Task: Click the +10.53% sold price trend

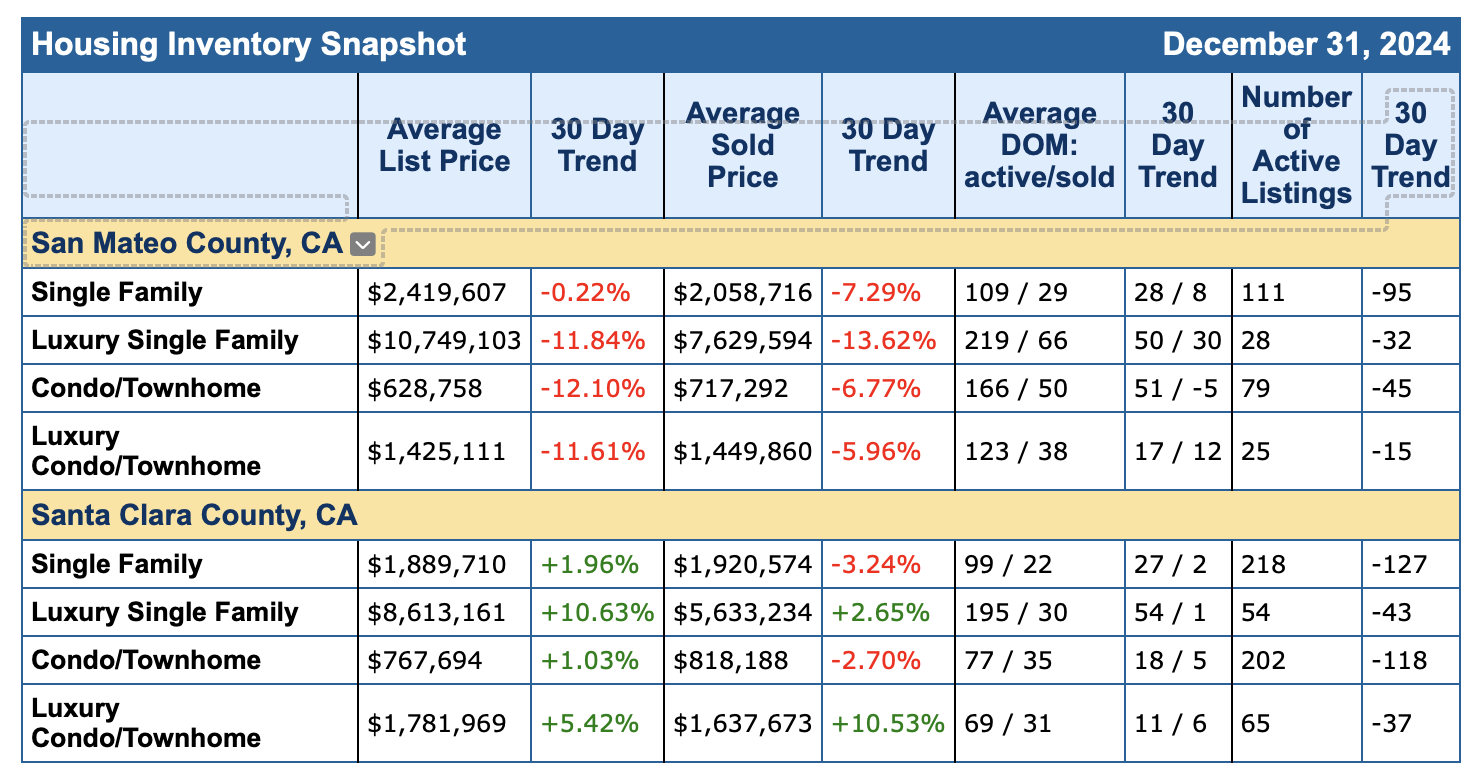Action: [x=887, y=723]
